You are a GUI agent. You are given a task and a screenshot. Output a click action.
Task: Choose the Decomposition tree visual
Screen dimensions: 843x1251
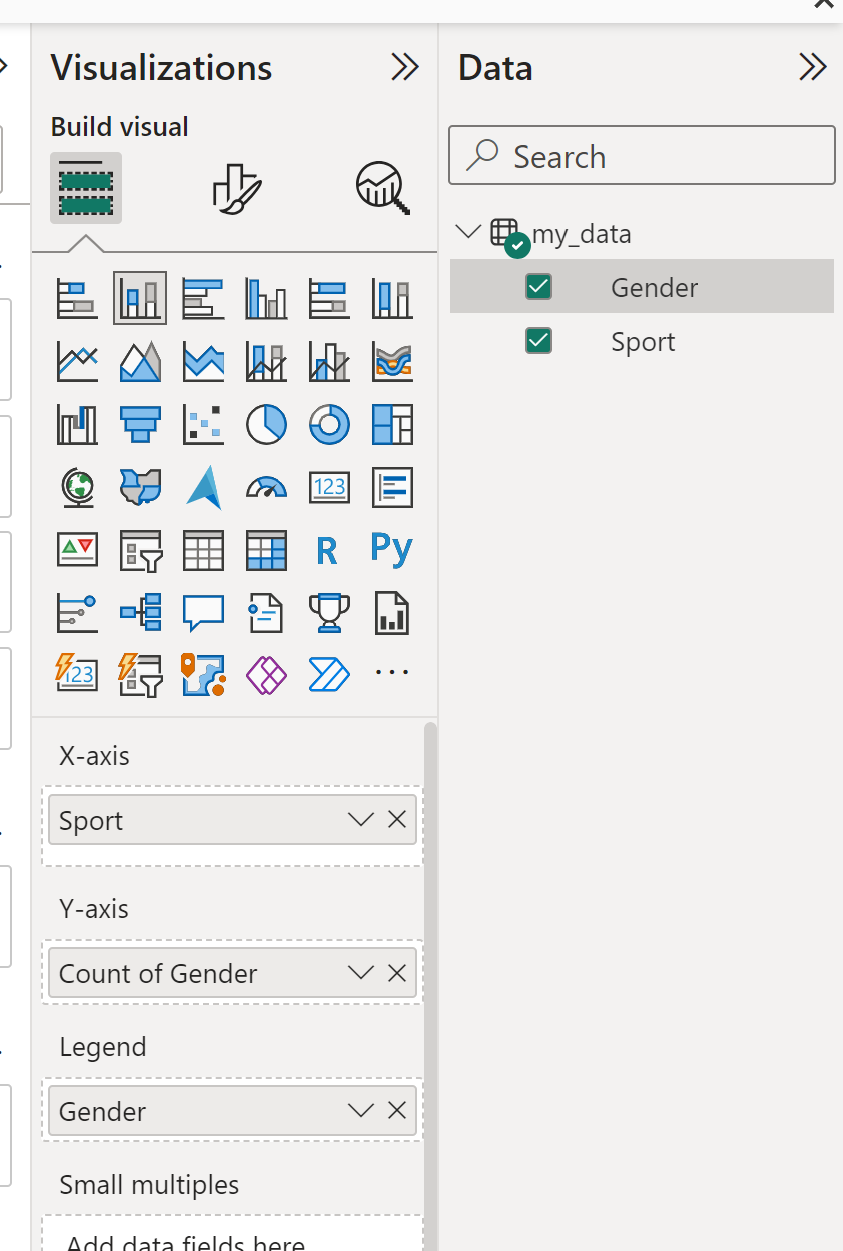[140, 612]
